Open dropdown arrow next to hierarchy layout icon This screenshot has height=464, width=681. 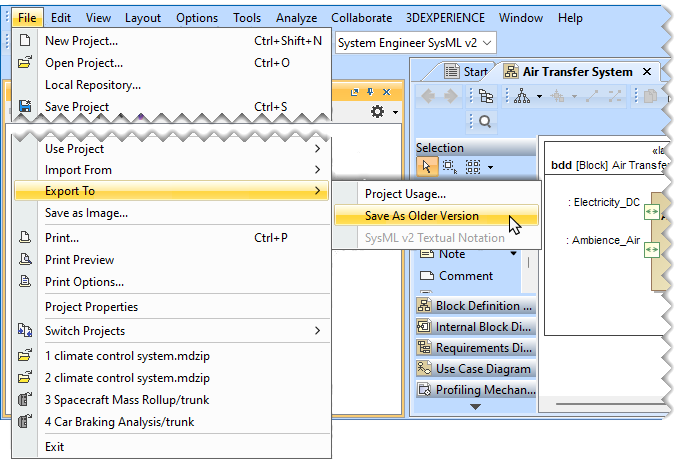[539, 96]
